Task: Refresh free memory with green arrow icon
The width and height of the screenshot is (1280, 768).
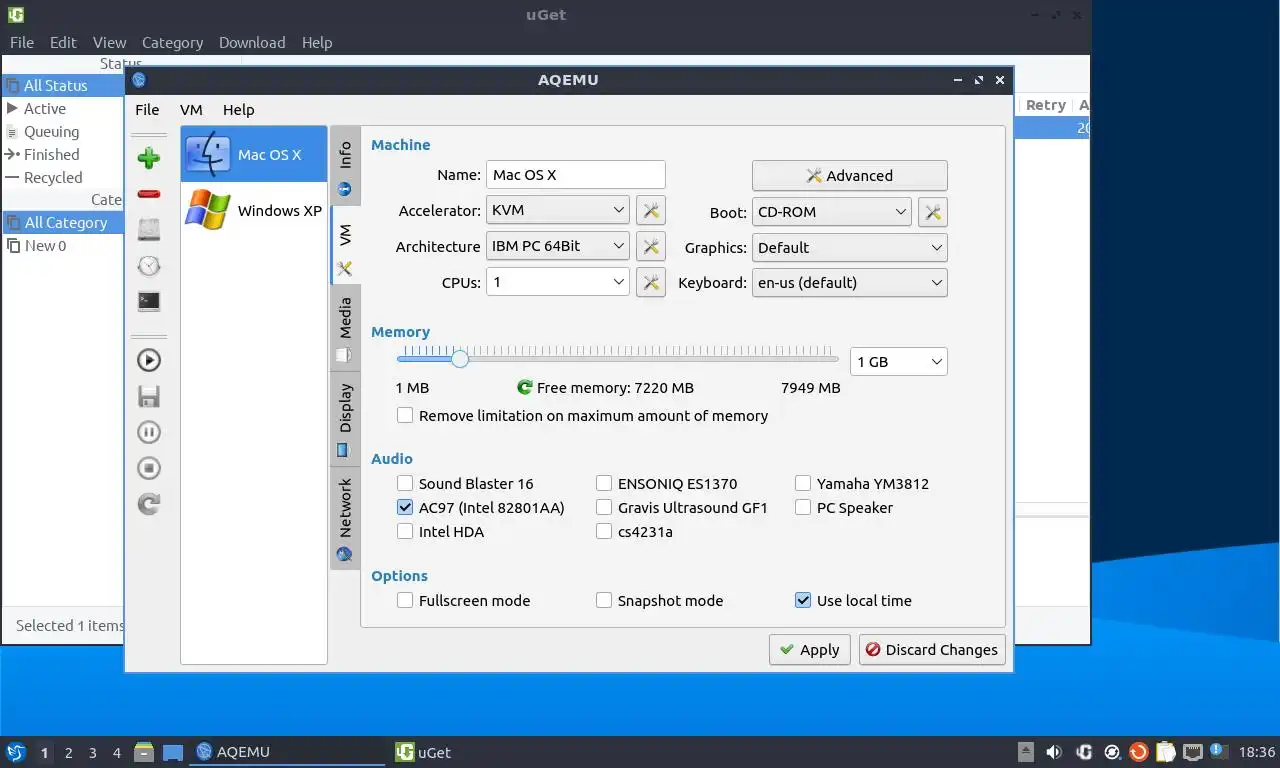Action: point(524,387)
